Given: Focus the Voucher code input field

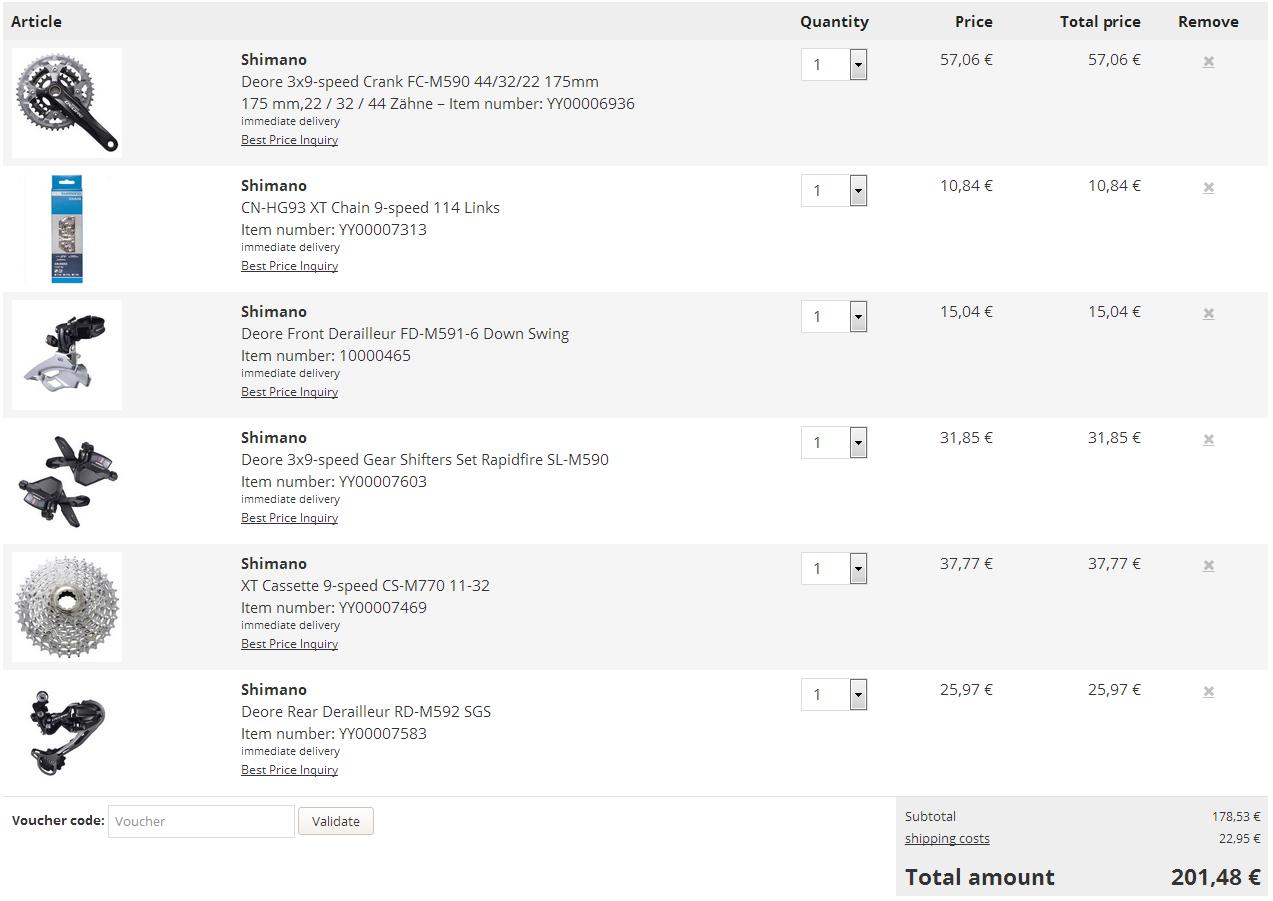Looking at the screenshot, I should tap(201, 821).
